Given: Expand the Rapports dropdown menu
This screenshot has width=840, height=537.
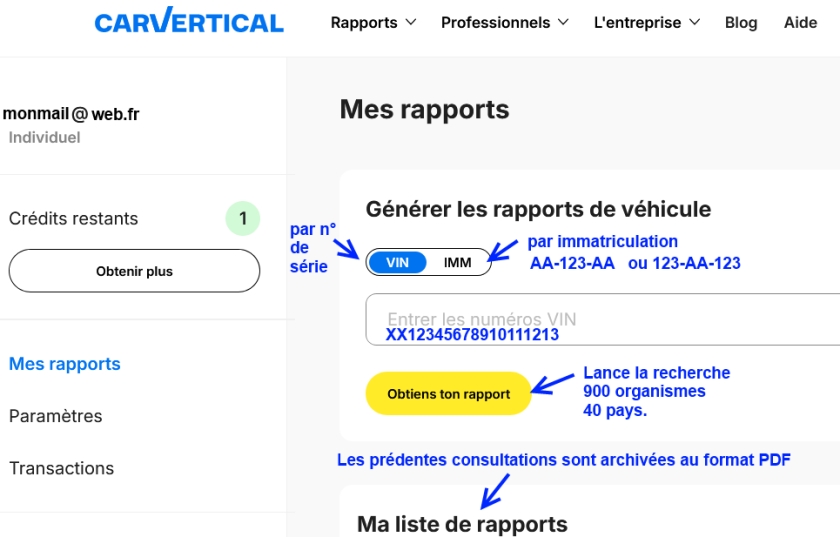Looking at the screenshot, I should (373, 22).
